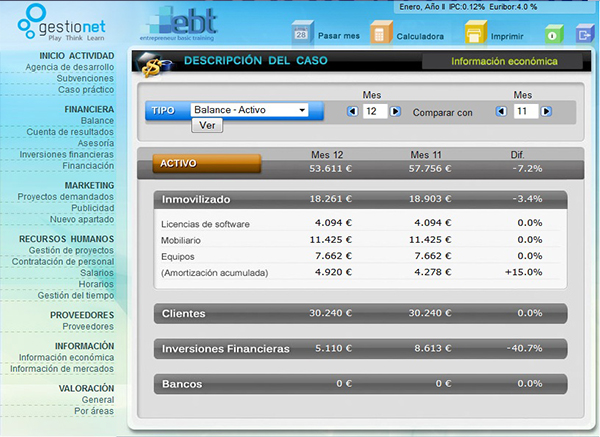Click the INFORMACIÓN menu heading
Image resolution: width=600 pixels, height=437 pixels.
(x=84, y=346)
